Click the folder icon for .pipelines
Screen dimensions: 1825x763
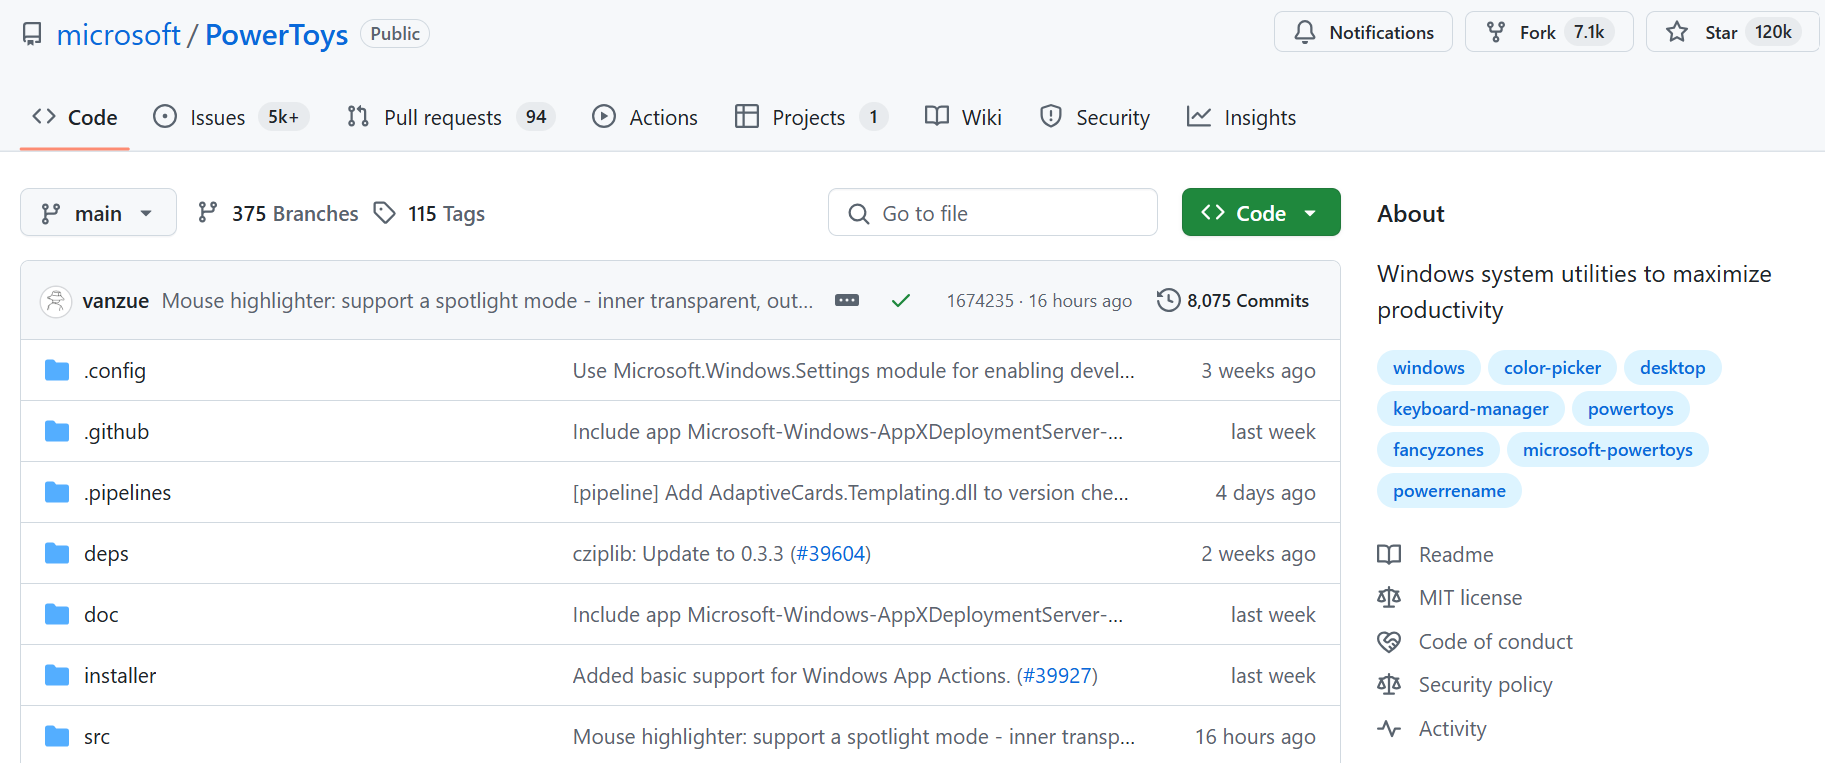pos(57,493)
